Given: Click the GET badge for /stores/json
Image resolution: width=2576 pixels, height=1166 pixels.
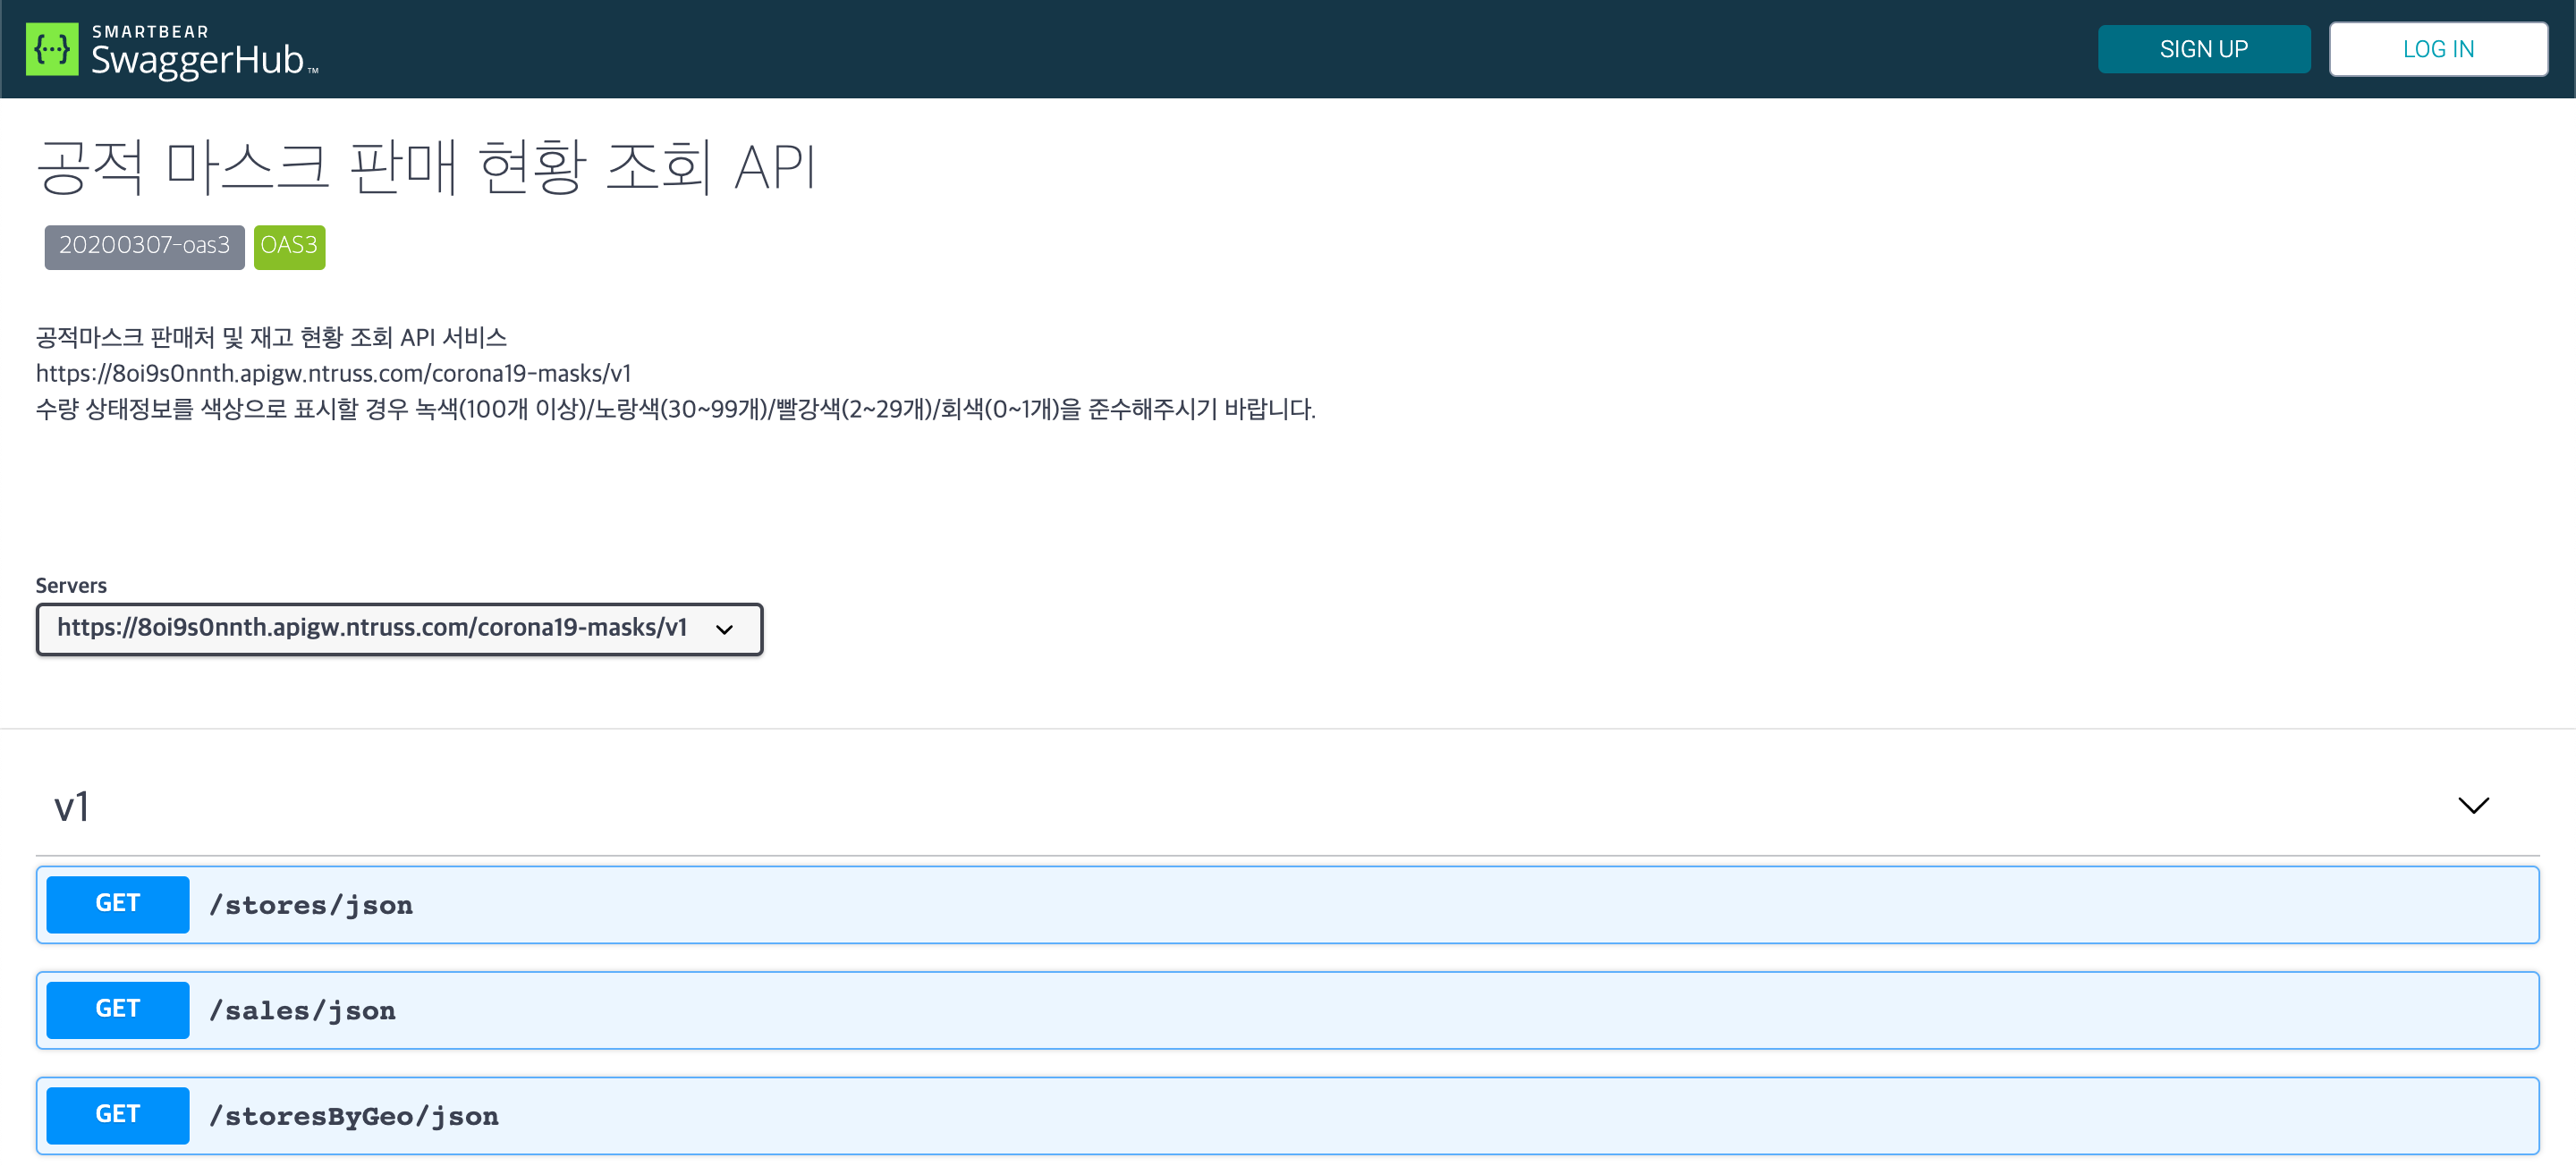Looking at the screenshot, I should click(118, 904).
